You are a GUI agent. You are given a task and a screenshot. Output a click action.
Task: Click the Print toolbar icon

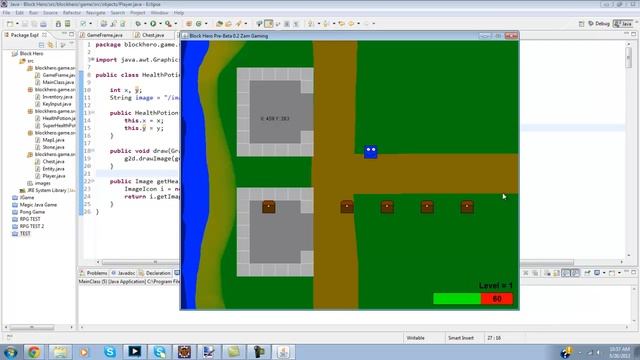click(43, 24)
